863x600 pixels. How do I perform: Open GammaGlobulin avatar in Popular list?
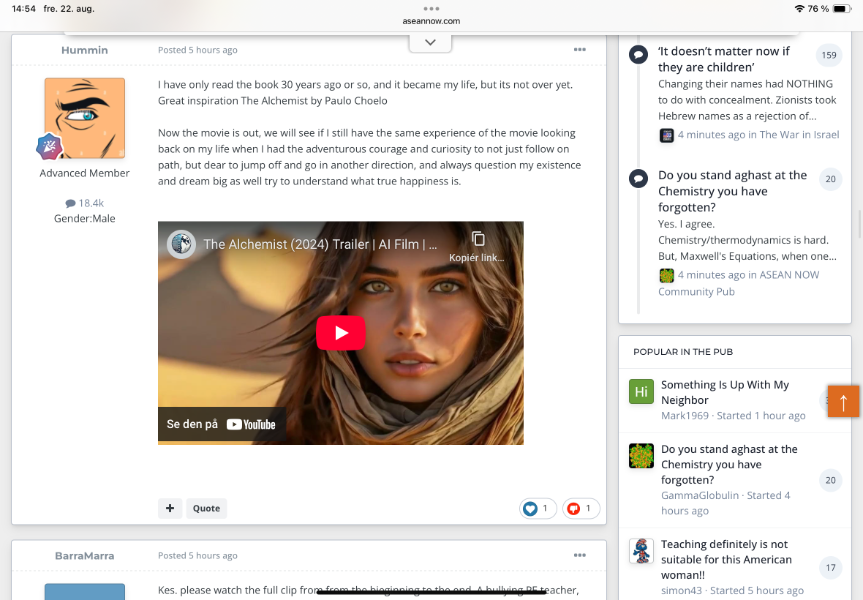tap(641, 456)
